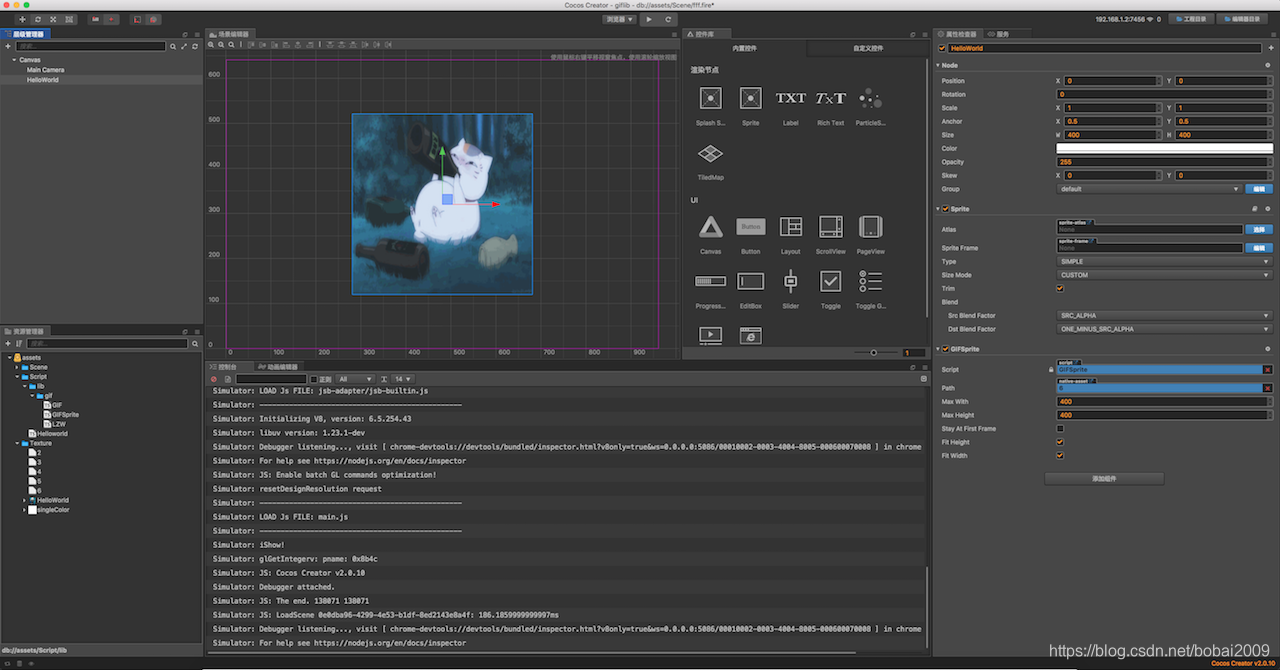Select the Rotate transform tool
This screenshot has width=1280, height=670.
coord(38,19)
